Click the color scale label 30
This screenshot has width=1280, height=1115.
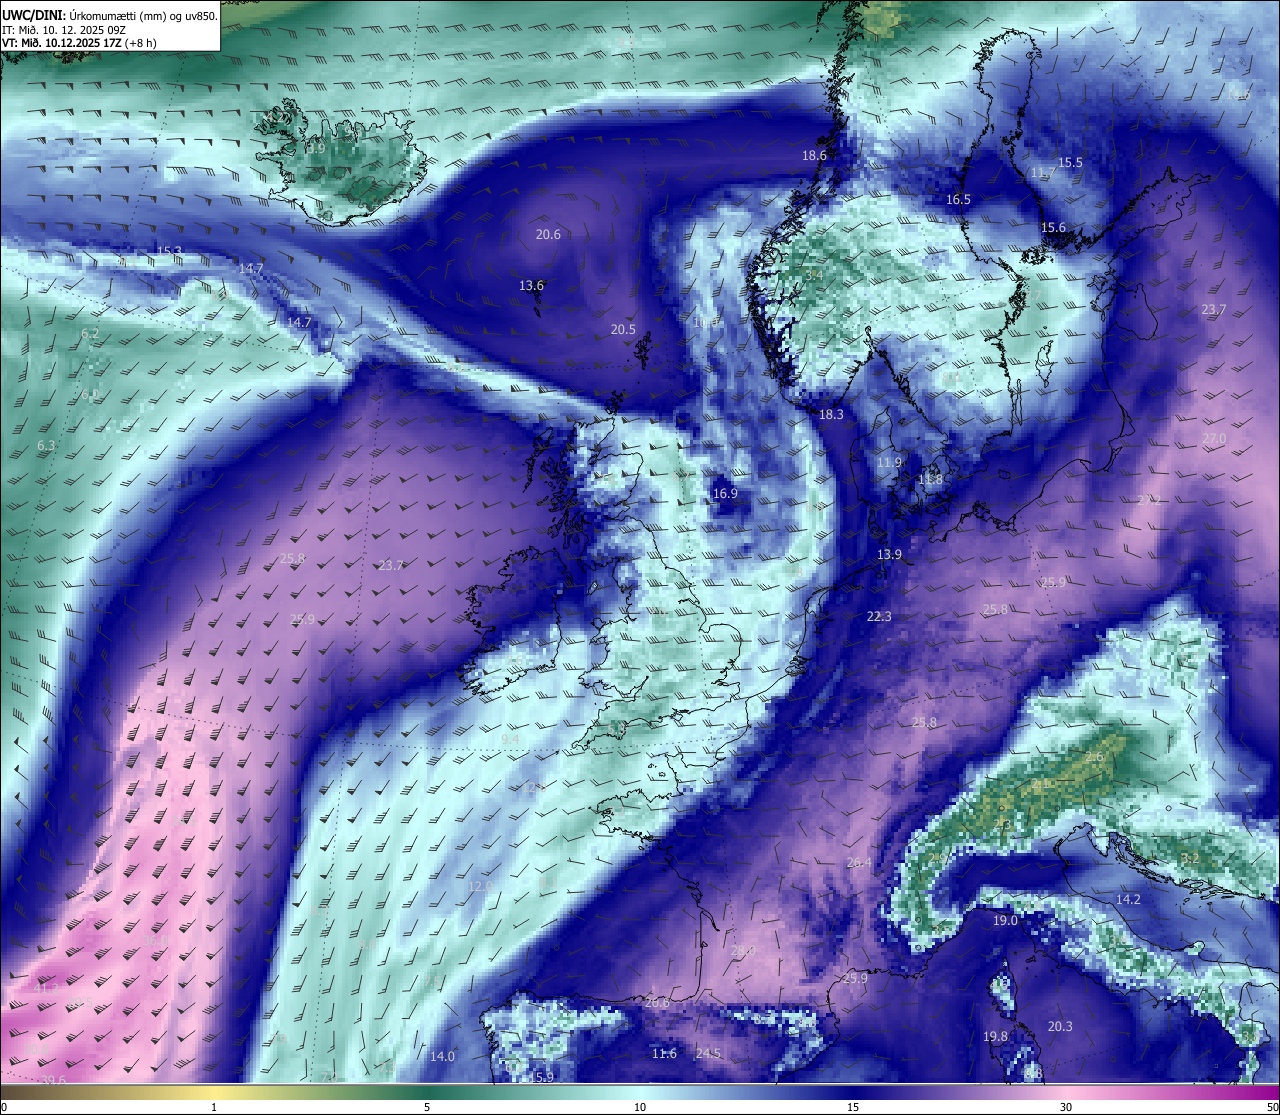1066,1107
